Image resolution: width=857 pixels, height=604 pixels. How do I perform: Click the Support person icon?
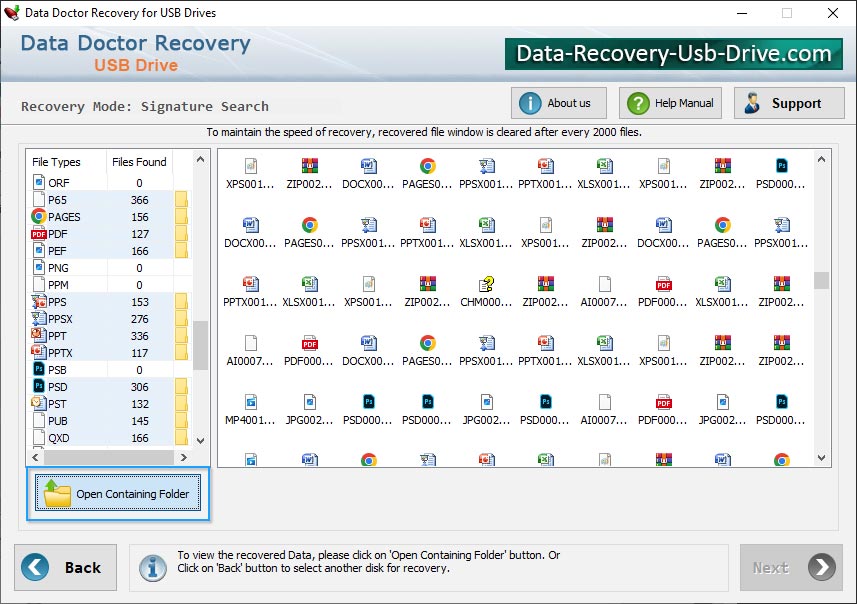pos(752,103)
